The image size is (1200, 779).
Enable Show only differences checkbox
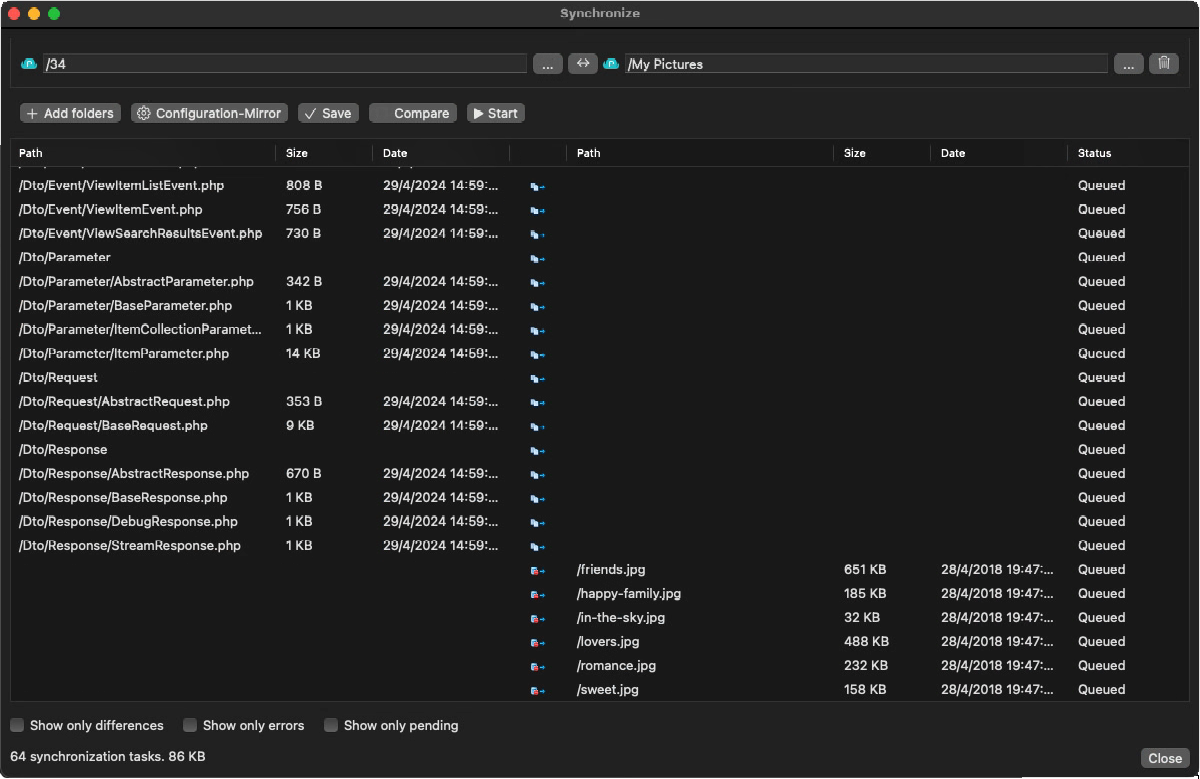18,725
